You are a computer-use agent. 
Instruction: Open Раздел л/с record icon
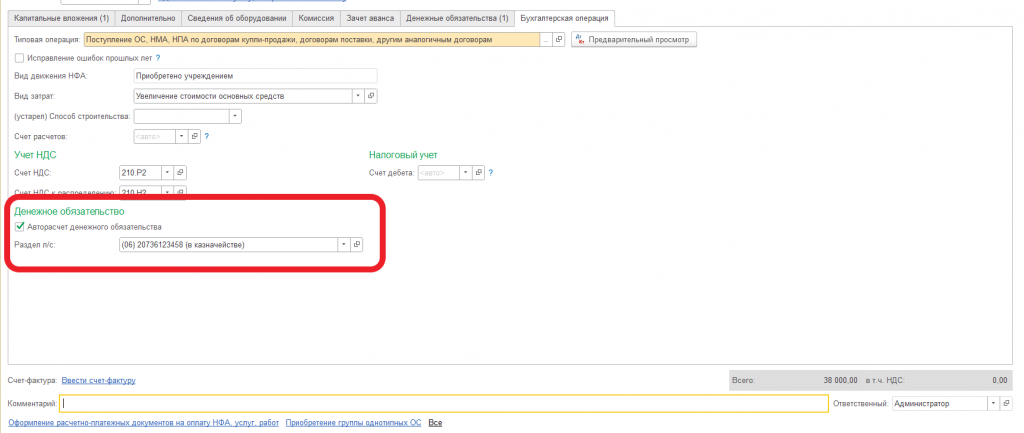pos(357,244)
